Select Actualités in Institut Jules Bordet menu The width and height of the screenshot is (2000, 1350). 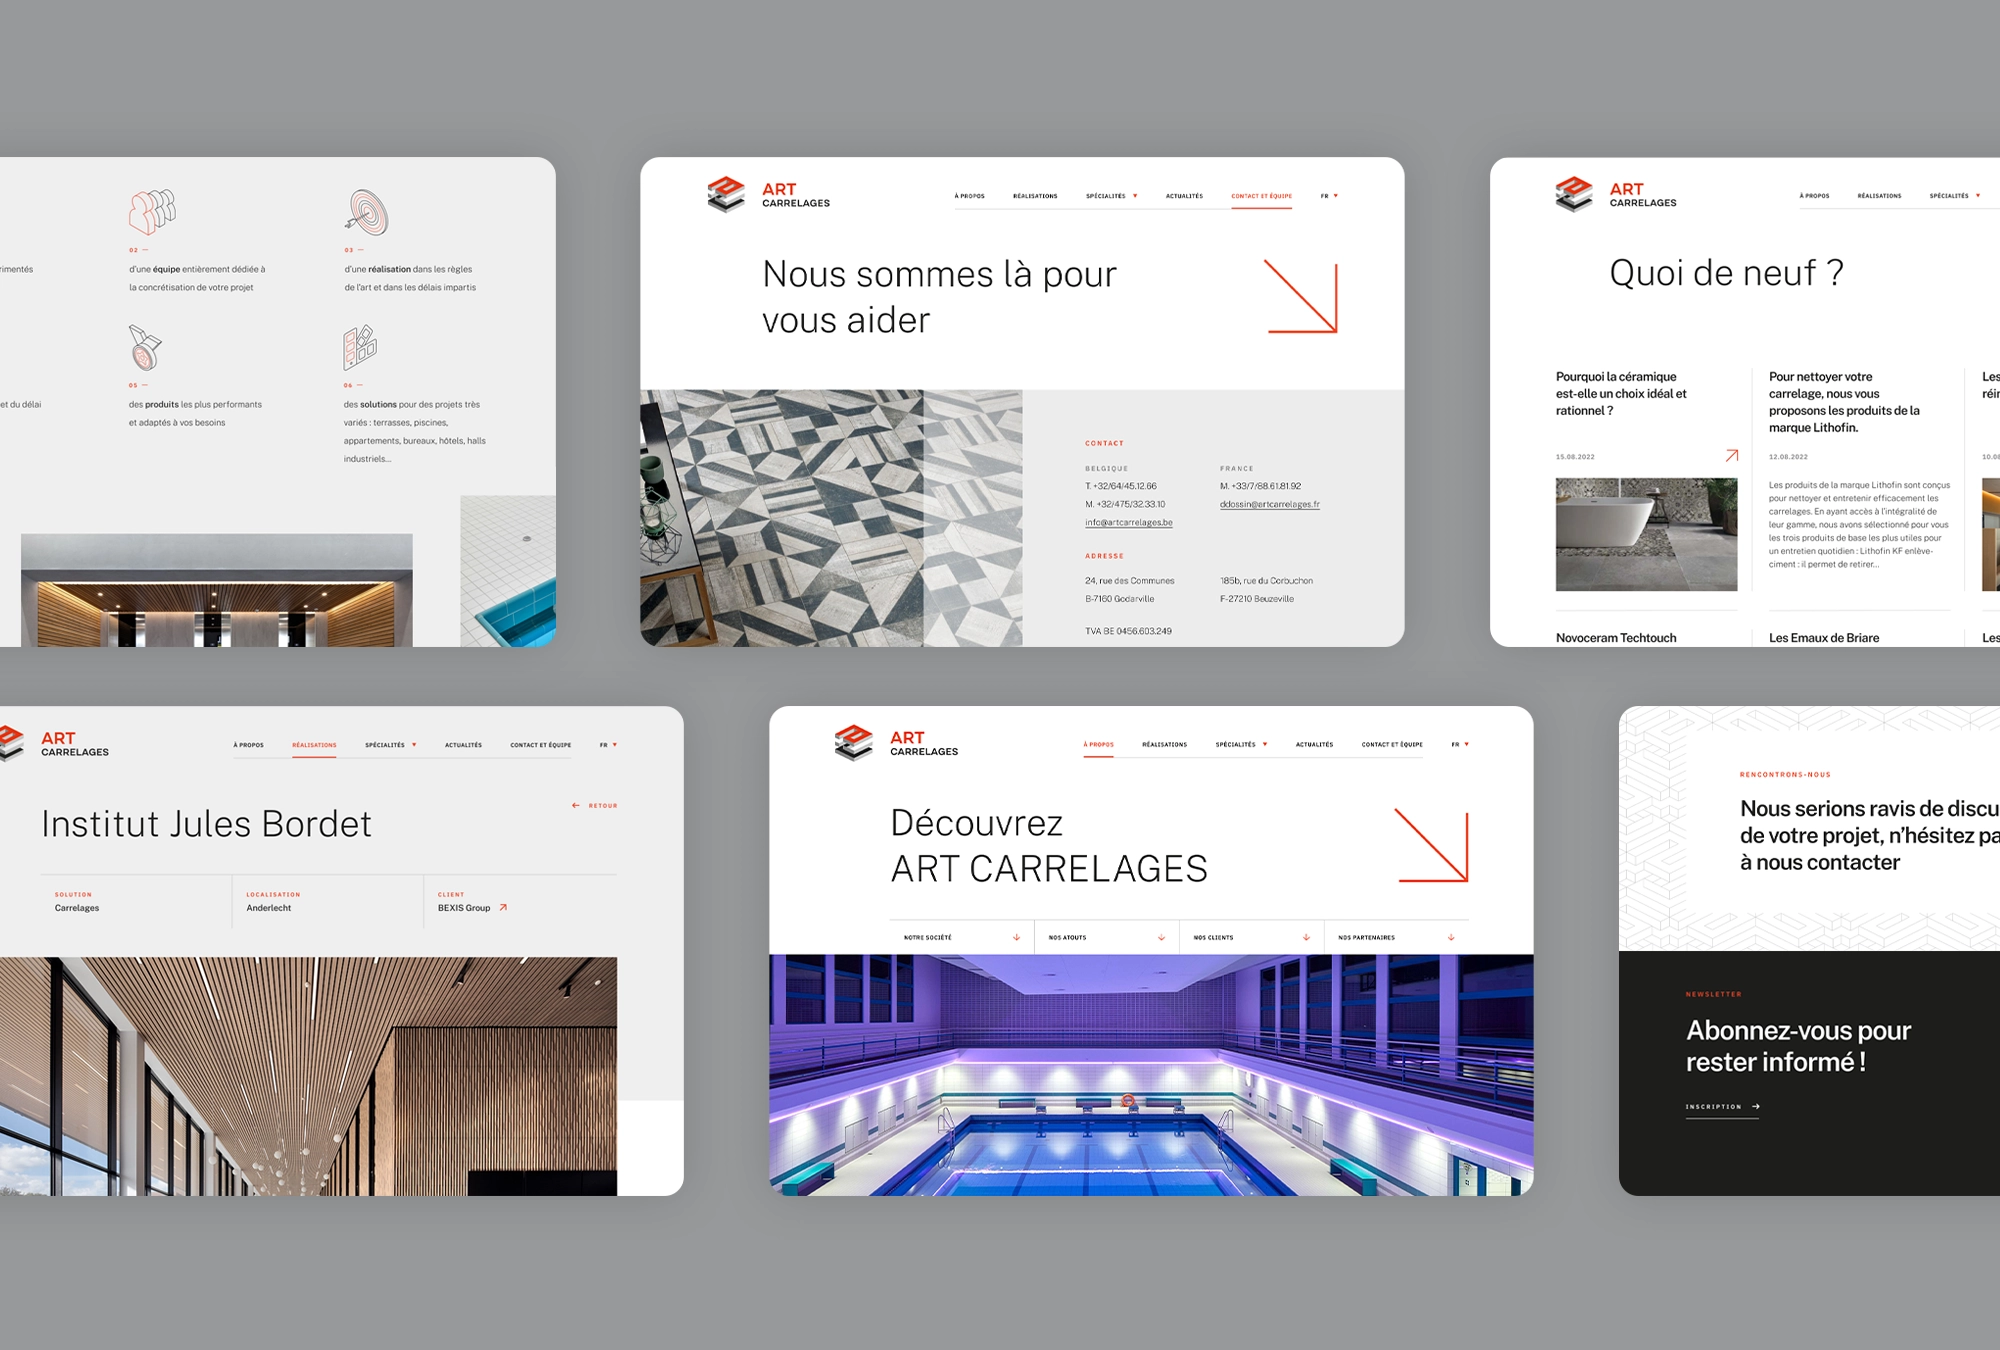point(463,745)
